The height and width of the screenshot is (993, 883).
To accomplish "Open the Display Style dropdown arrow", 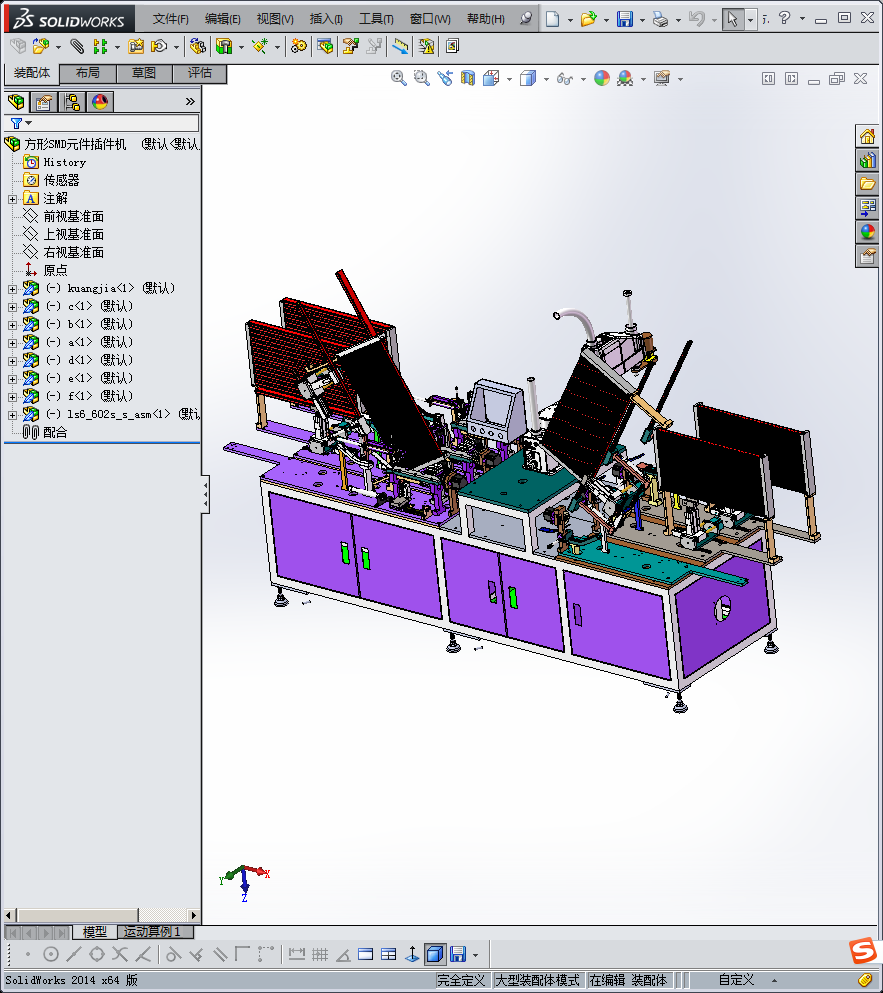I will [546, 79].
